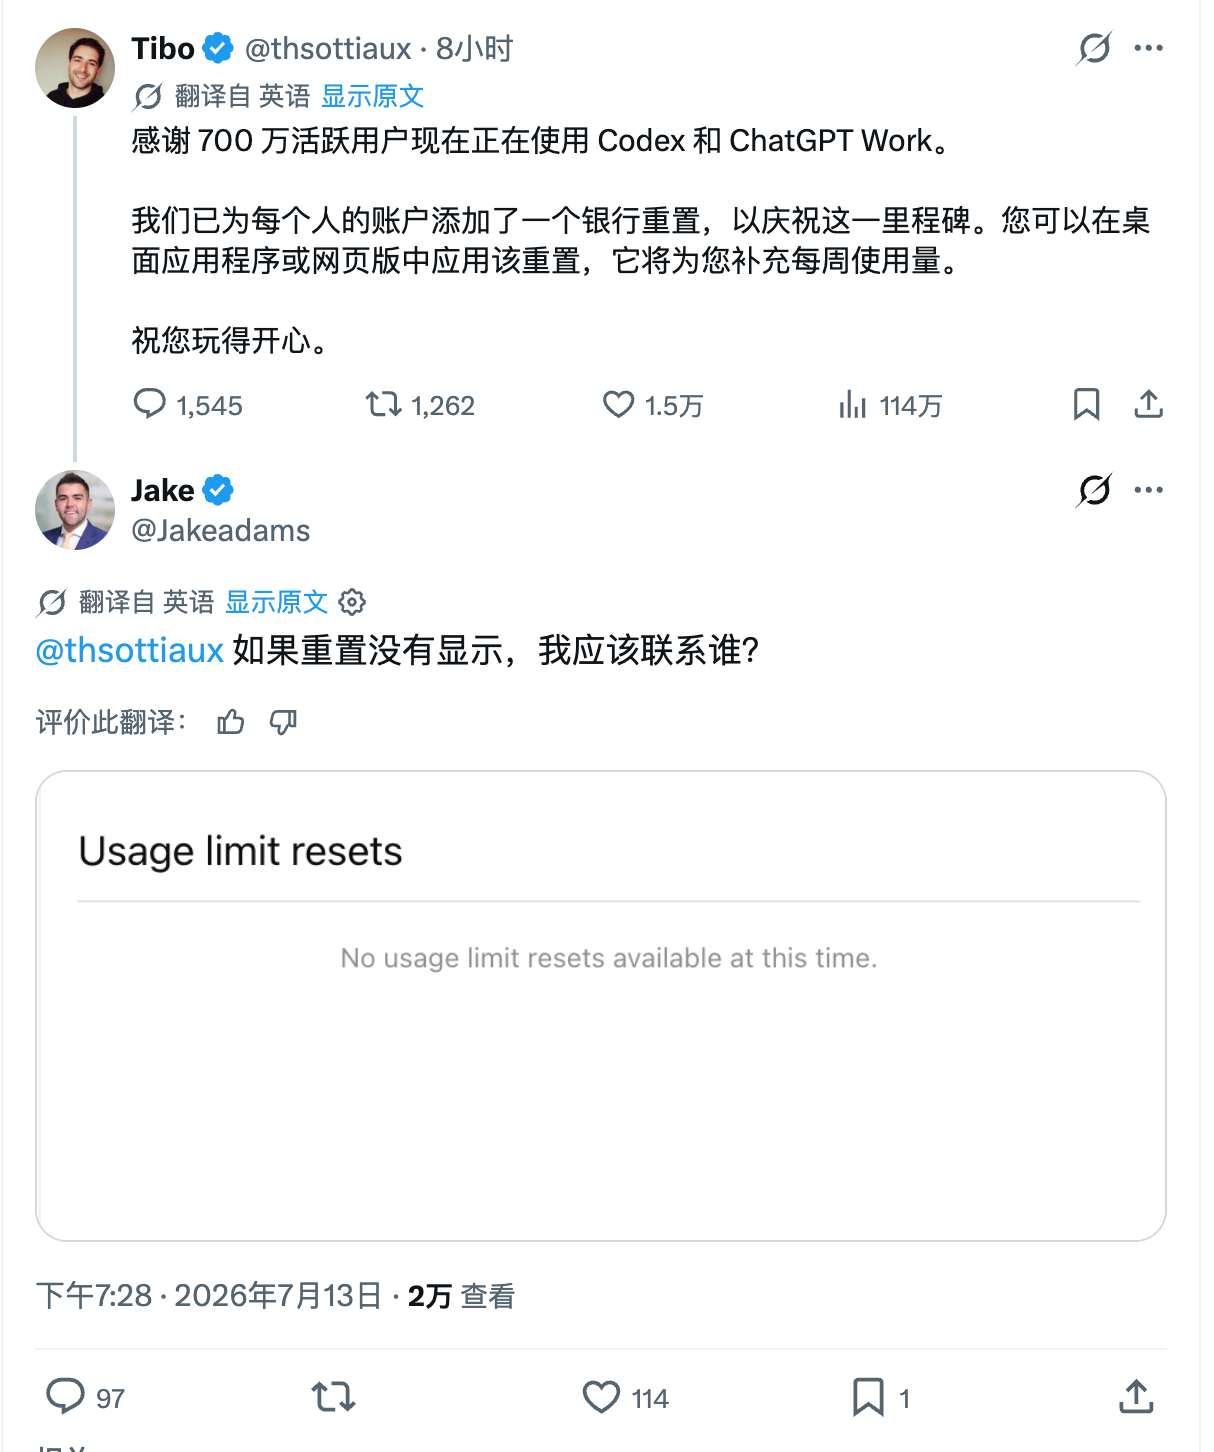Show original text of Jake's reply
This screenshot has width=1214, height=1452.
coord(277,602)
